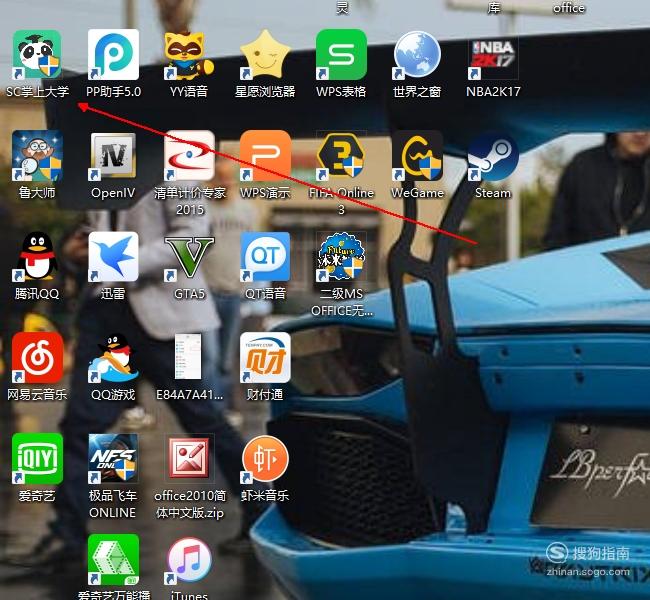Select 二级MS OFFICE shortcut icon
The width and height of the screenshot is (650, 600).
pos(341,257)
